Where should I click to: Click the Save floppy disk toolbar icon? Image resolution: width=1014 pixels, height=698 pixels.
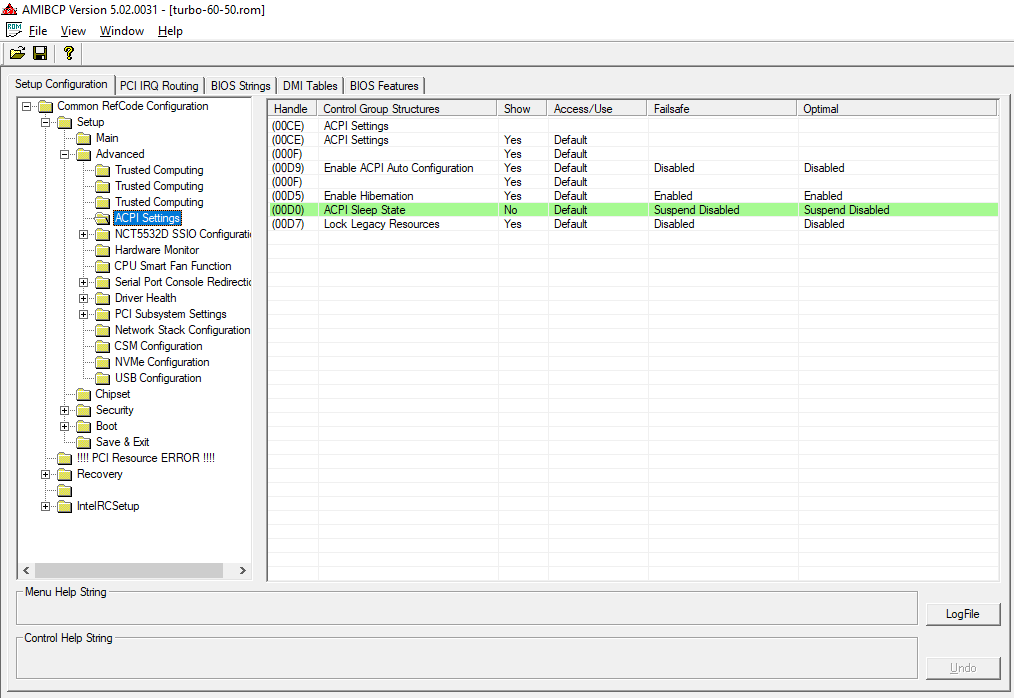point(40,53)
